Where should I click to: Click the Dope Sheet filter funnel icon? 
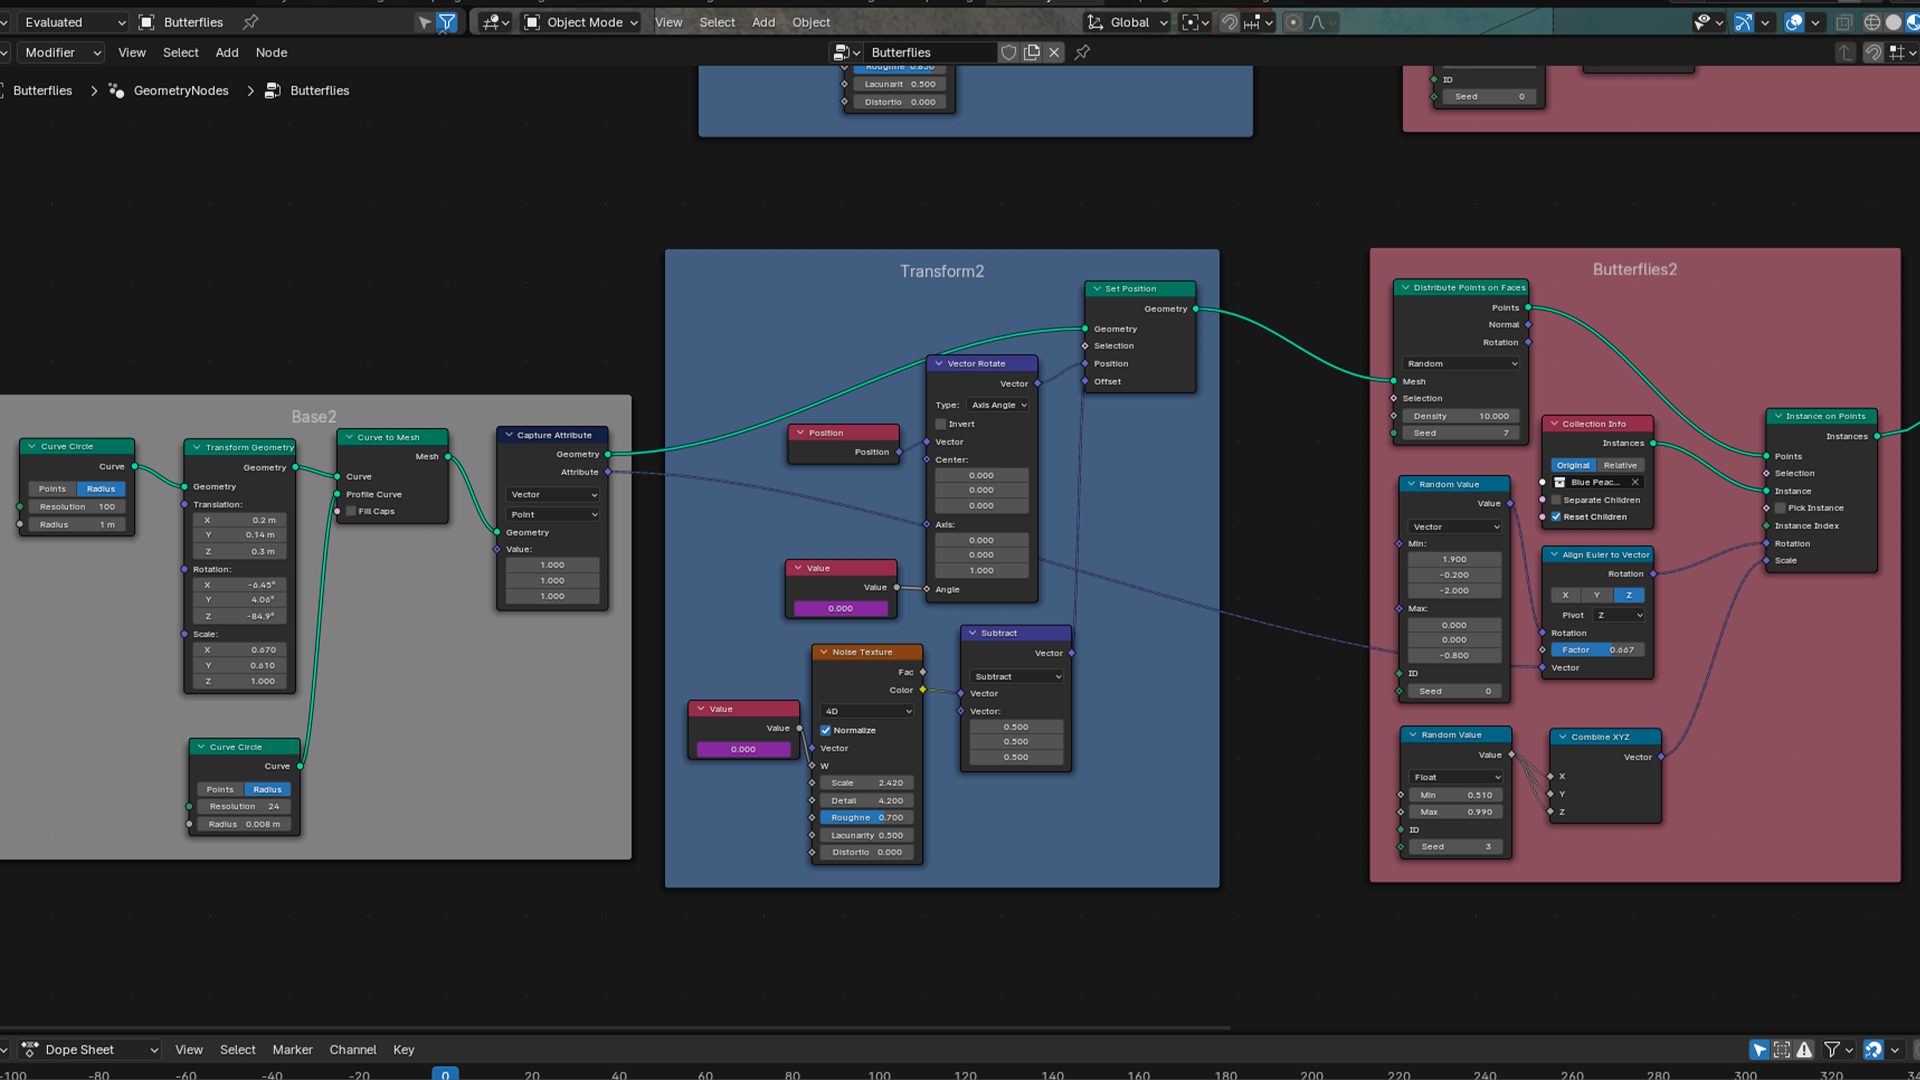(x=1832, y=1049)
